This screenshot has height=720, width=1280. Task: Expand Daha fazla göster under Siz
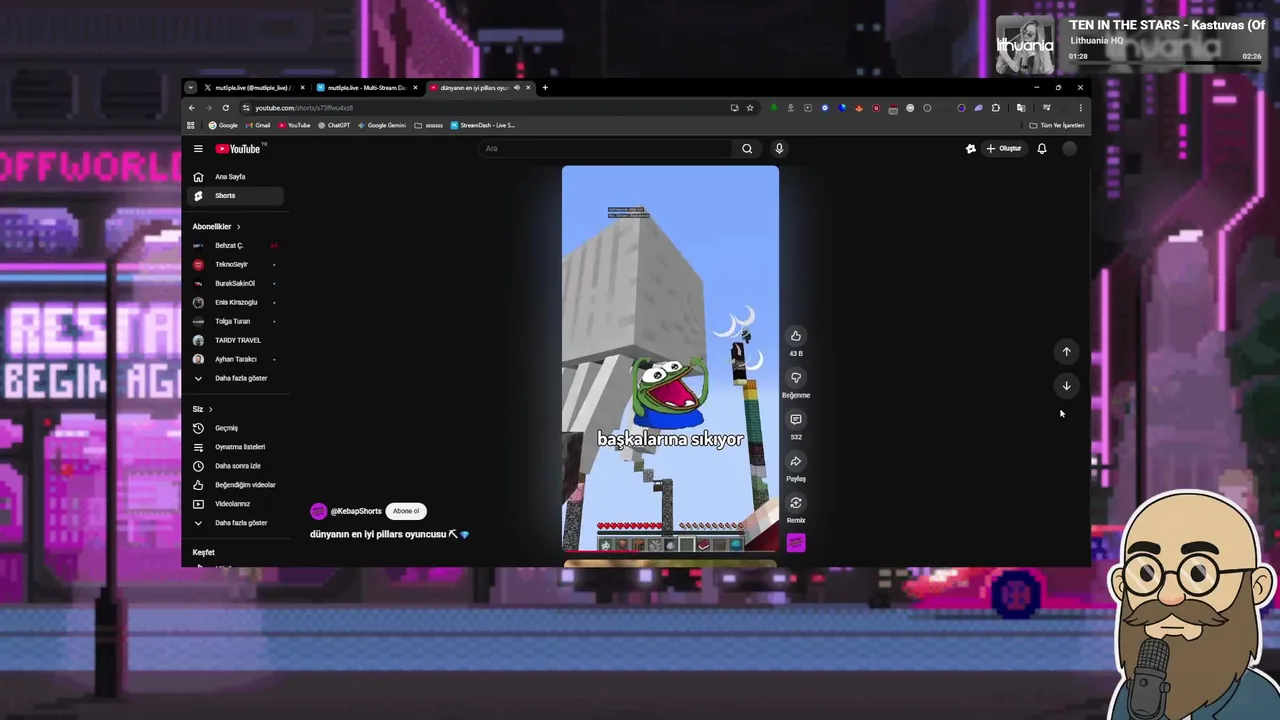[236, 523]
